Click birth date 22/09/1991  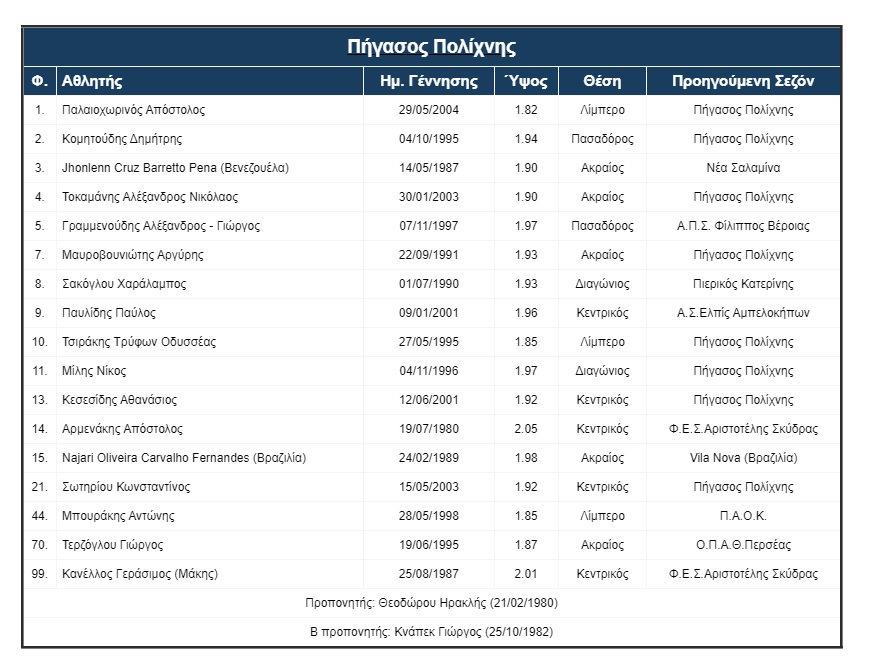(x=428, y=254)
